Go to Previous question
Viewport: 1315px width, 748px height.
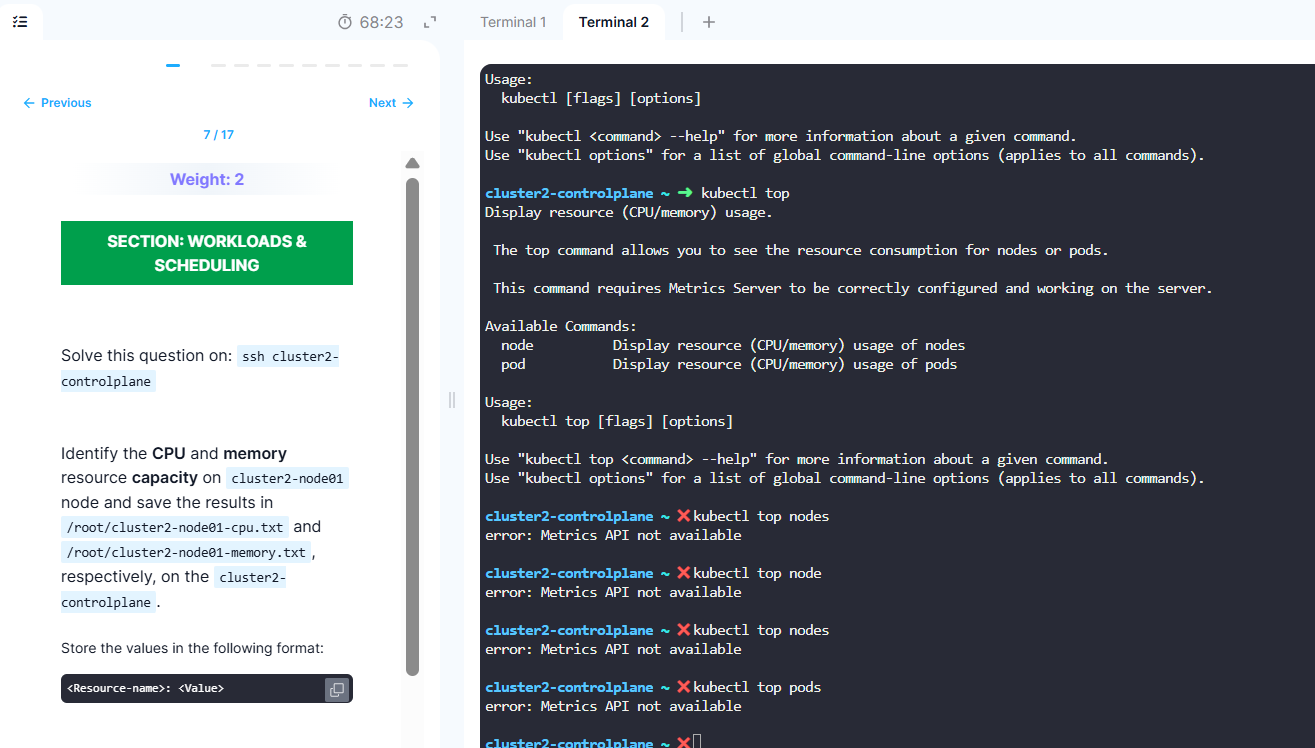(57, 103)
